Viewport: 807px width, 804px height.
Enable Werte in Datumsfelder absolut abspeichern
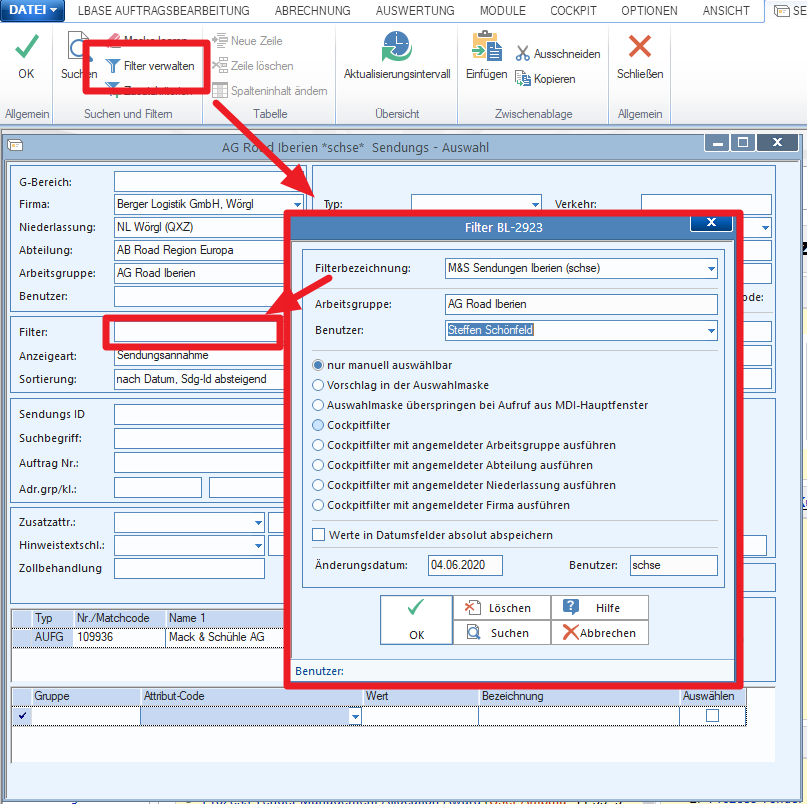point(319,535)
